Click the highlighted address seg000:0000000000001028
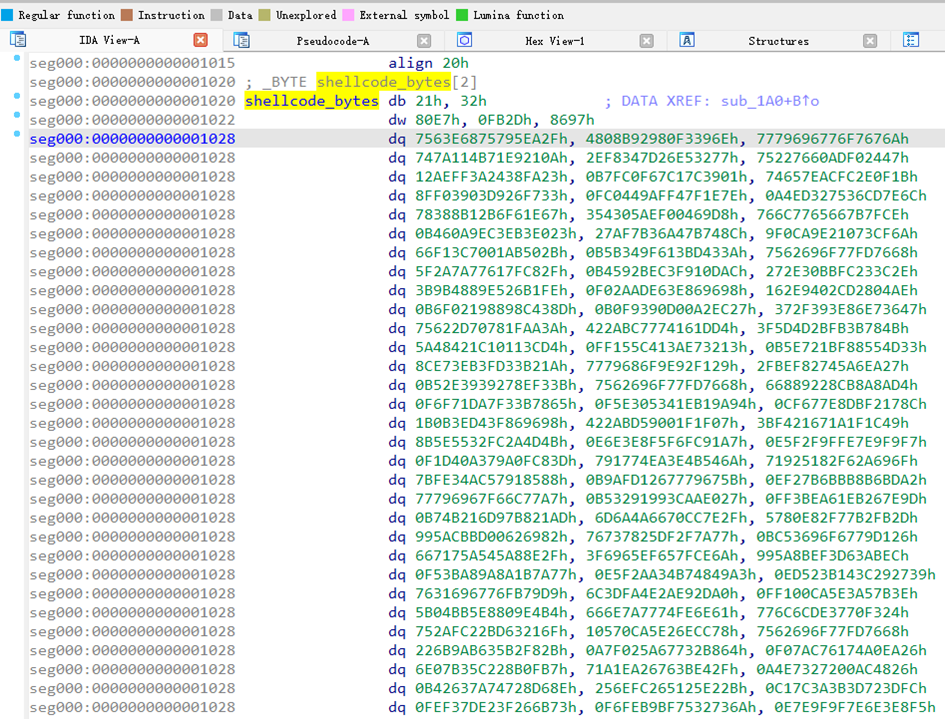The width and height of the screenshot is (945, 719). (x=133, y=139)
